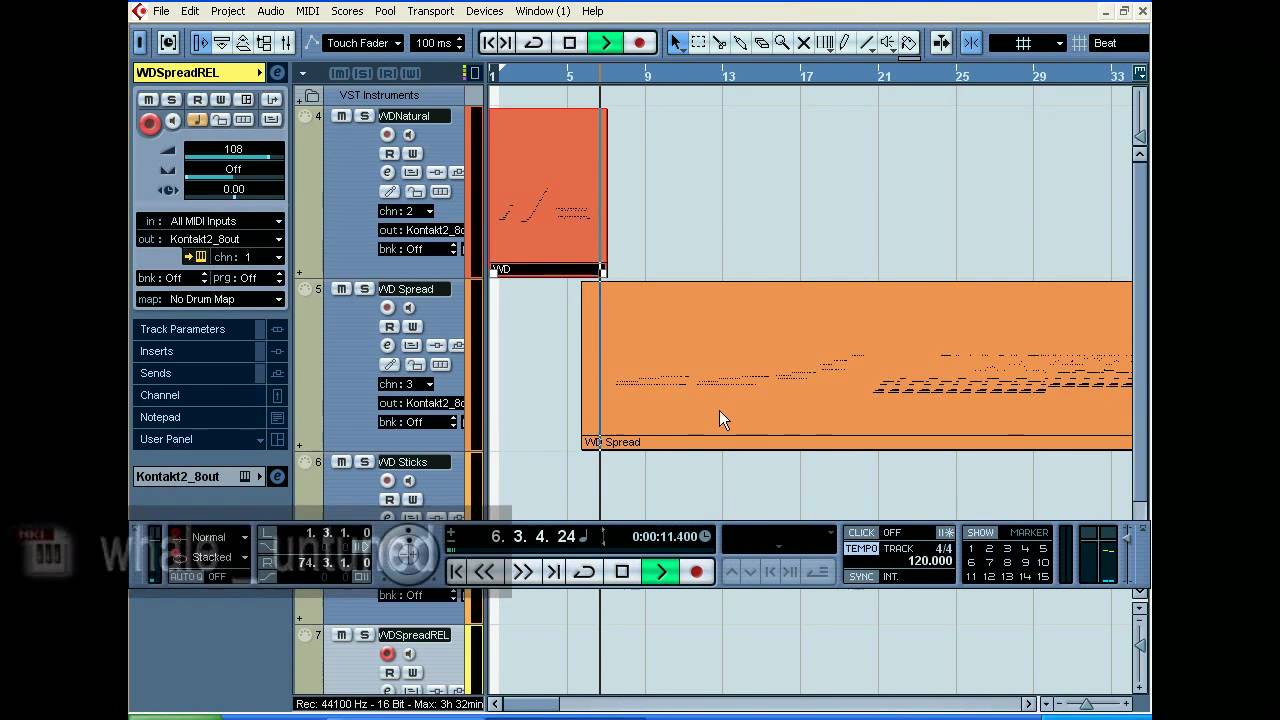Click the User Panel section icon
Screen dimensions: 1280x720
(277, 439)
